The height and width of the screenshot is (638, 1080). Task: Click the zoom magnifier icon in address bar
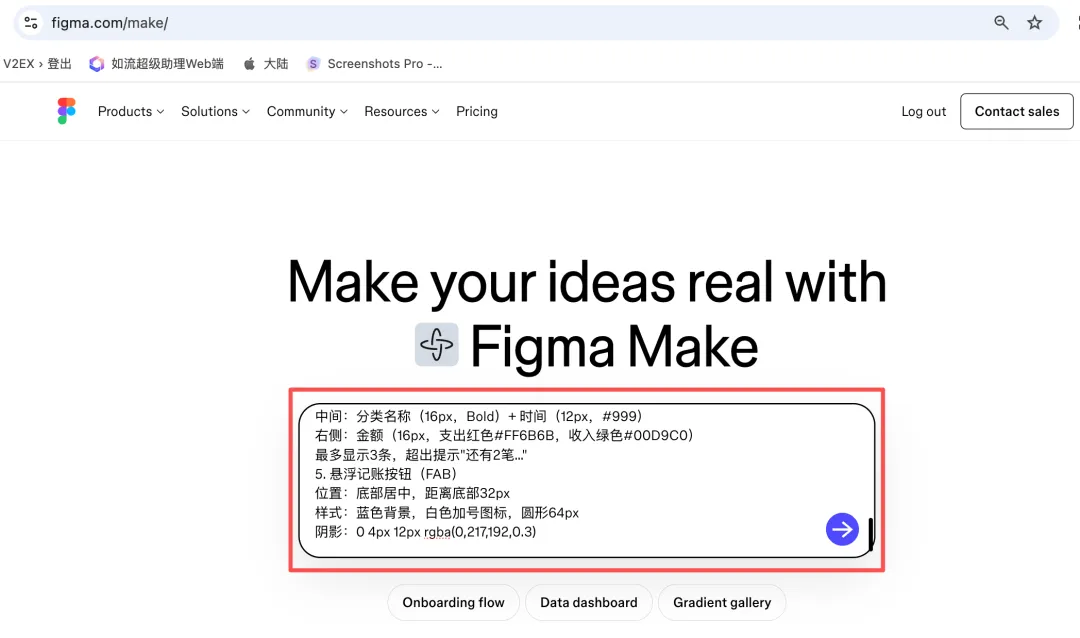(x=1001, y=23)
